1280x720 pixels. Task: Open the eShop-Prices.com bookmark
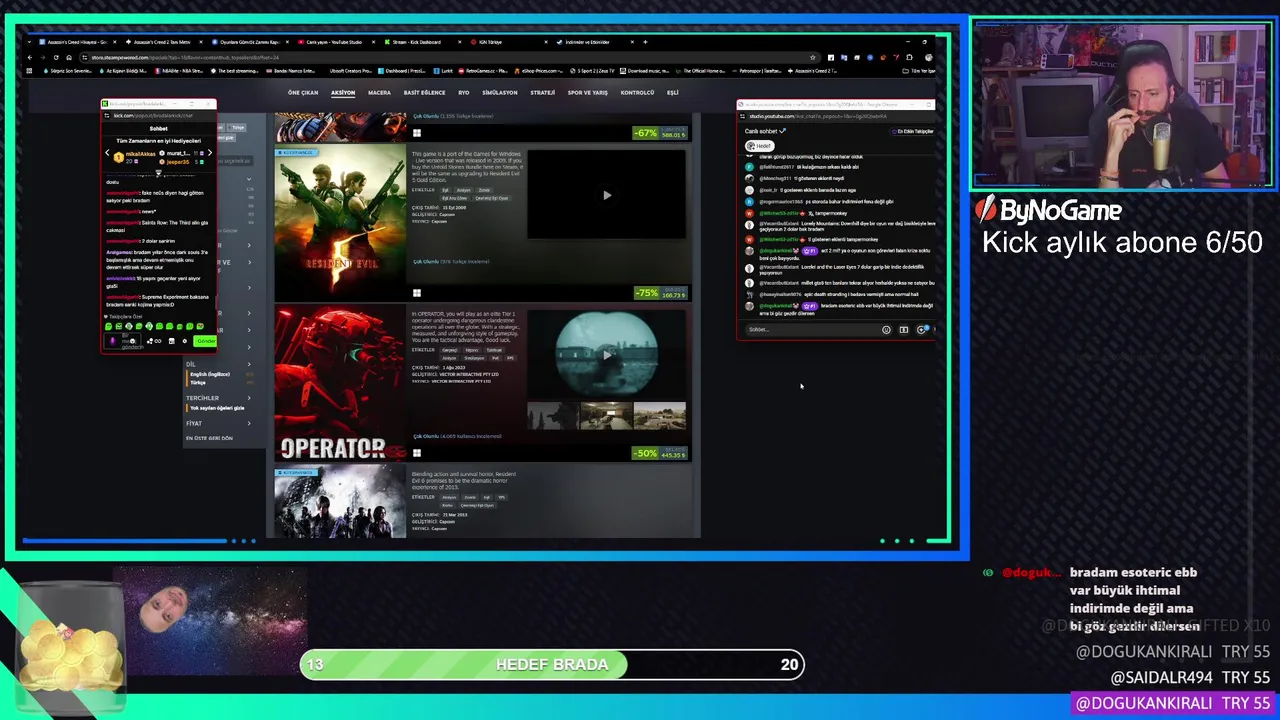pos(540,71)
